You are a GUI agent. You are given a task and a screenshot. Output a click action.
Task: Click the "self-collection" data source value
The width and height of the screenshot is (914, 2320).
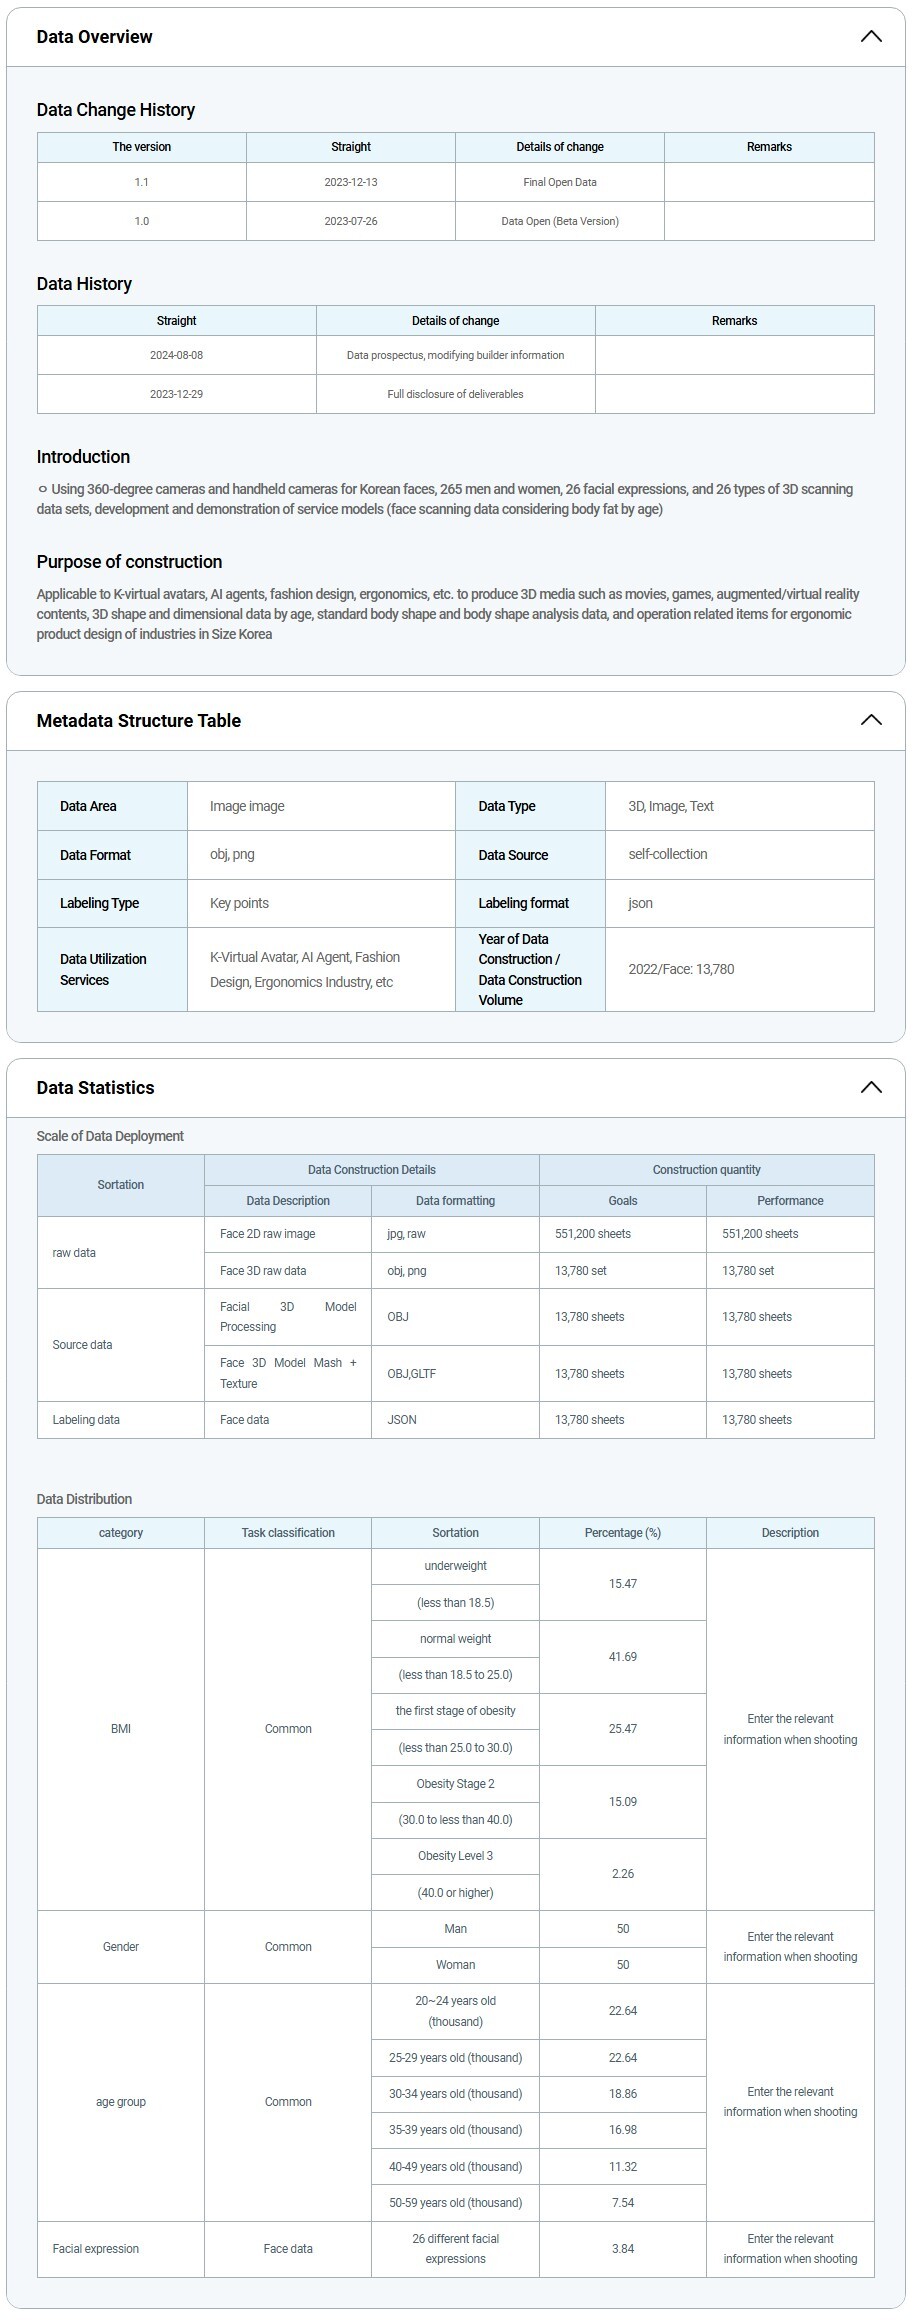tap(668, 854)
